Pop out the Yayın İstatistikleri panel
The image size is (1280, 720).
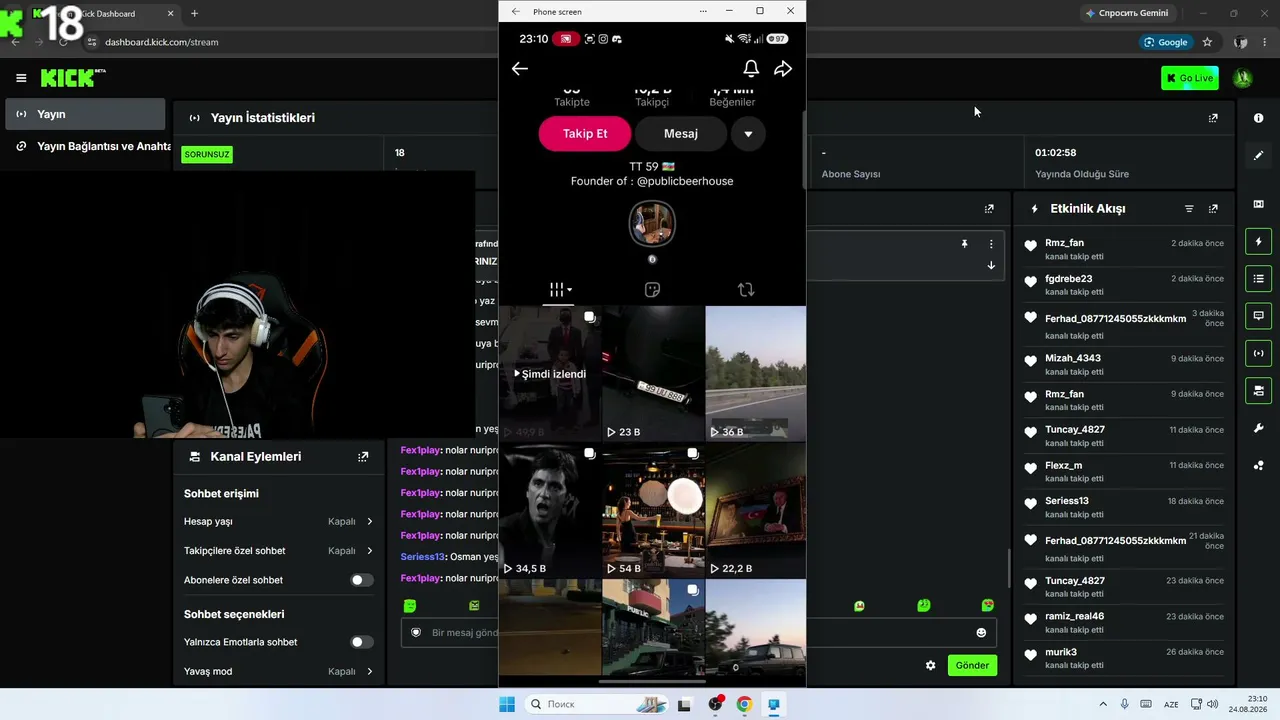(x=1213, y=118)
